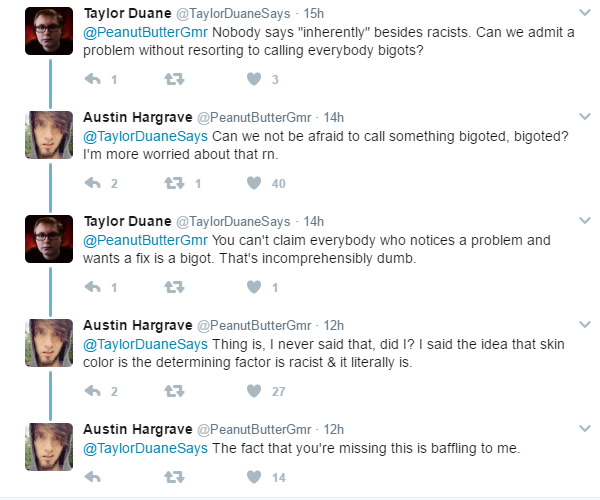The height and width of the screenshot is (500, 600).
Task: Retweet Taylor Duane's 15h tweet
Action: [174, 79]
